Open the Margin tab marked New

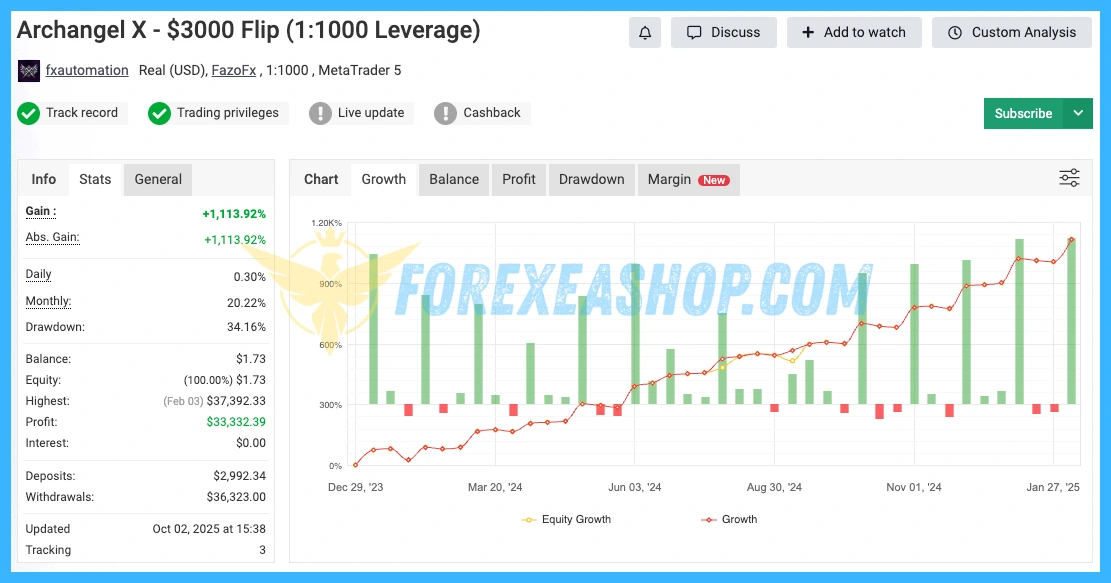pyautogui.click(x=688, y=179)
